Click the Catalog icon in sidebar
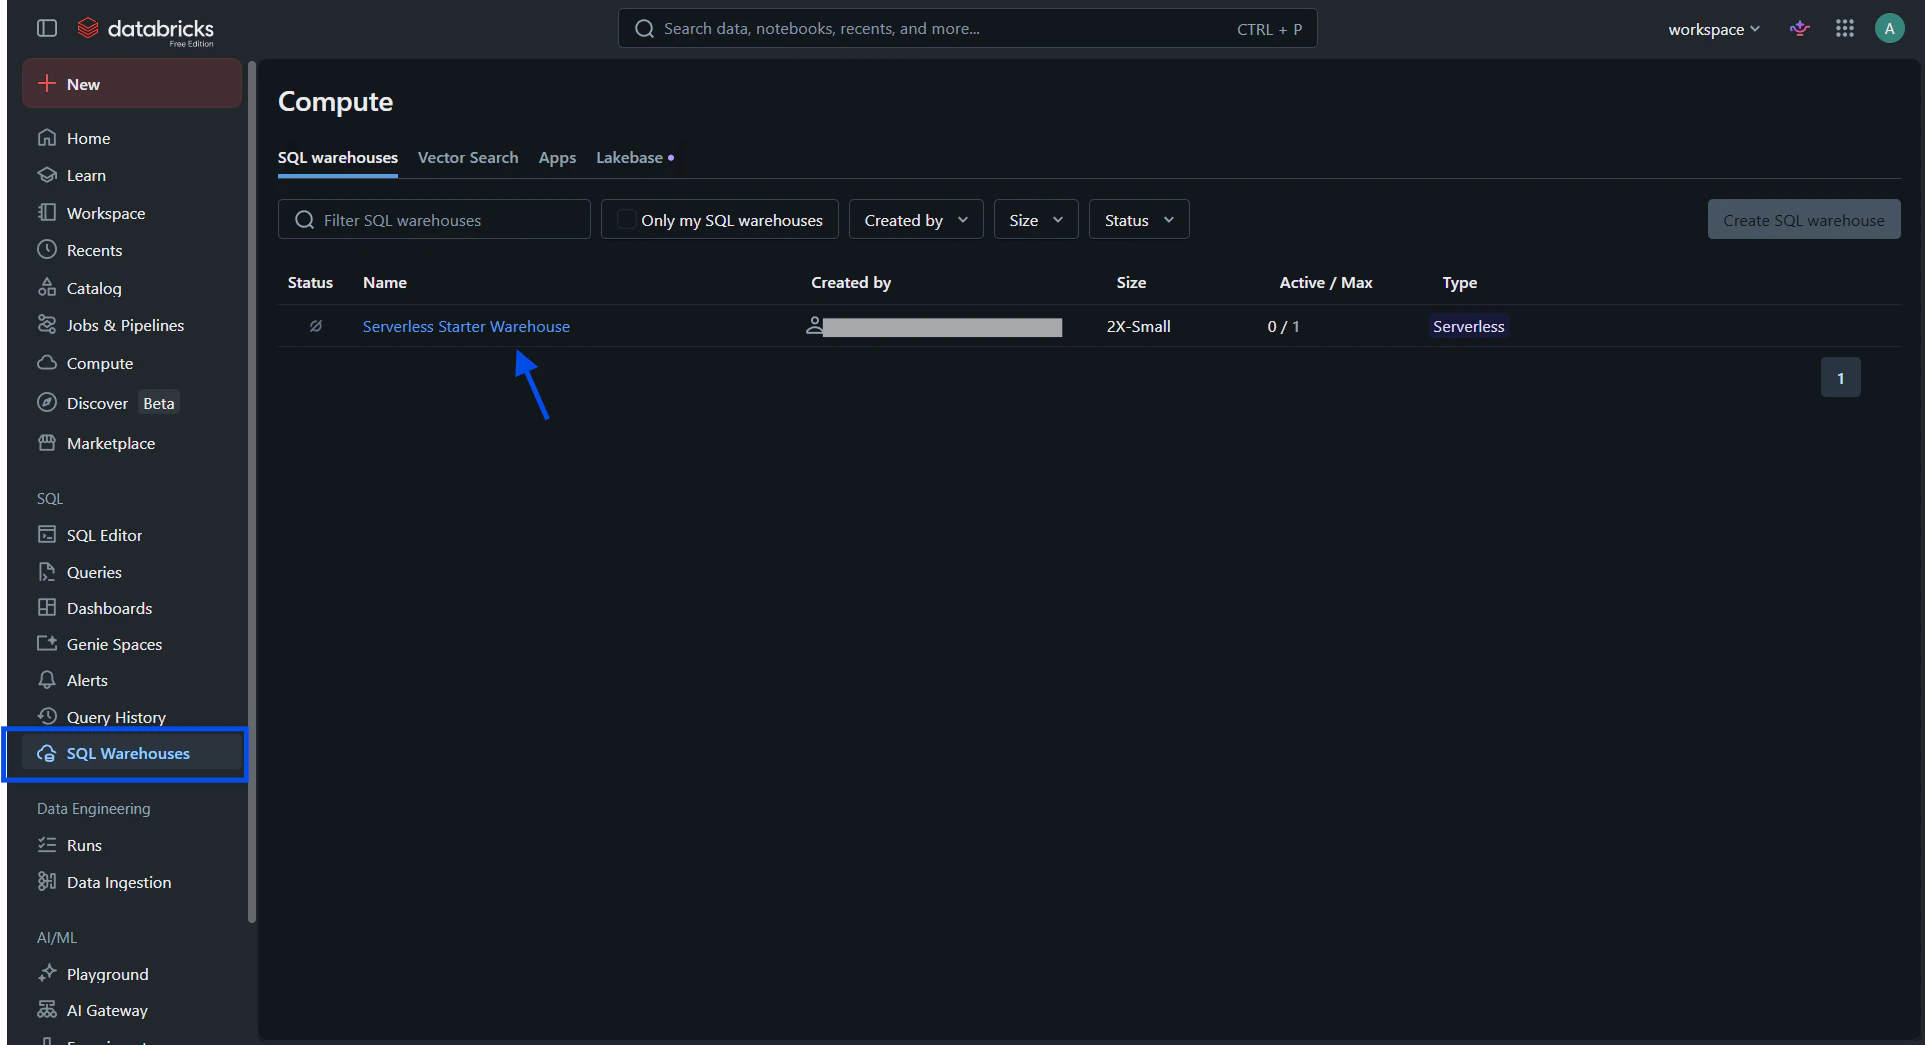The height and width of the screenshot is (1045, 1925). click(x=47, y=287)
